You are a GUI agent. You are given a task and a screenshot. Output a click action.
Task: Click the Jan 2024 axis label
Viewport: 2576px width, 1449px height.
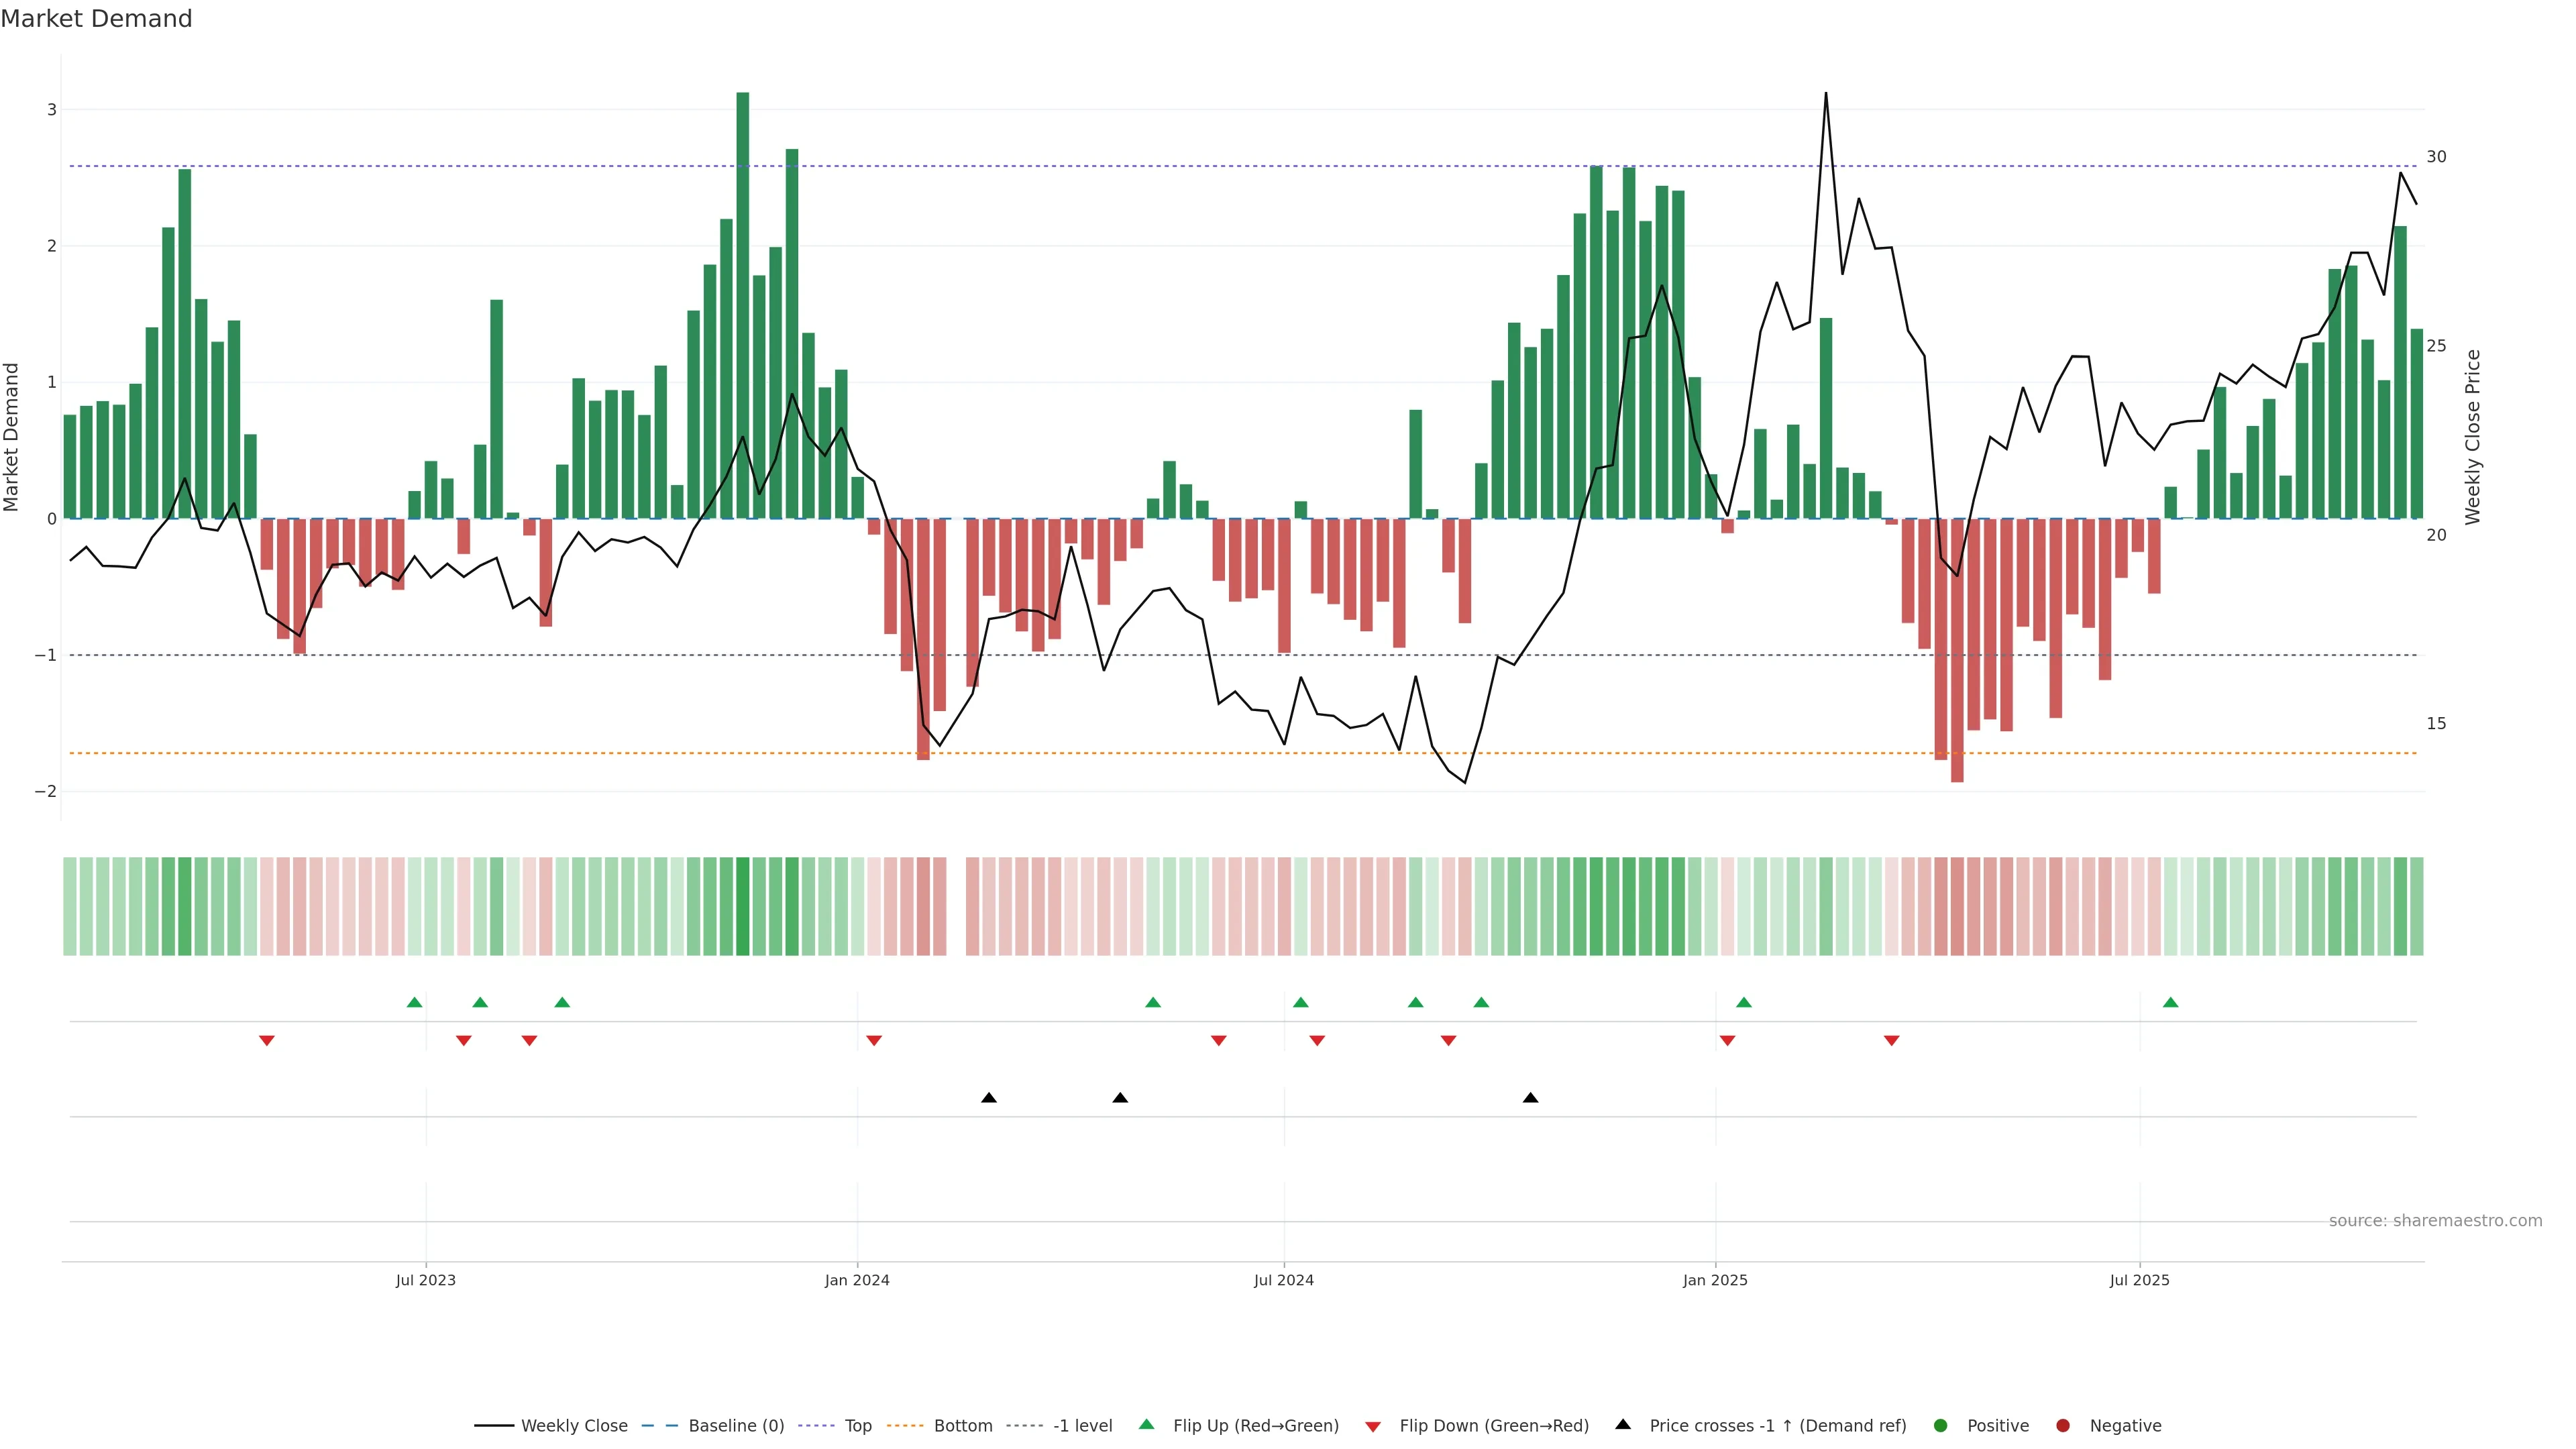[x=857, y=1280]
